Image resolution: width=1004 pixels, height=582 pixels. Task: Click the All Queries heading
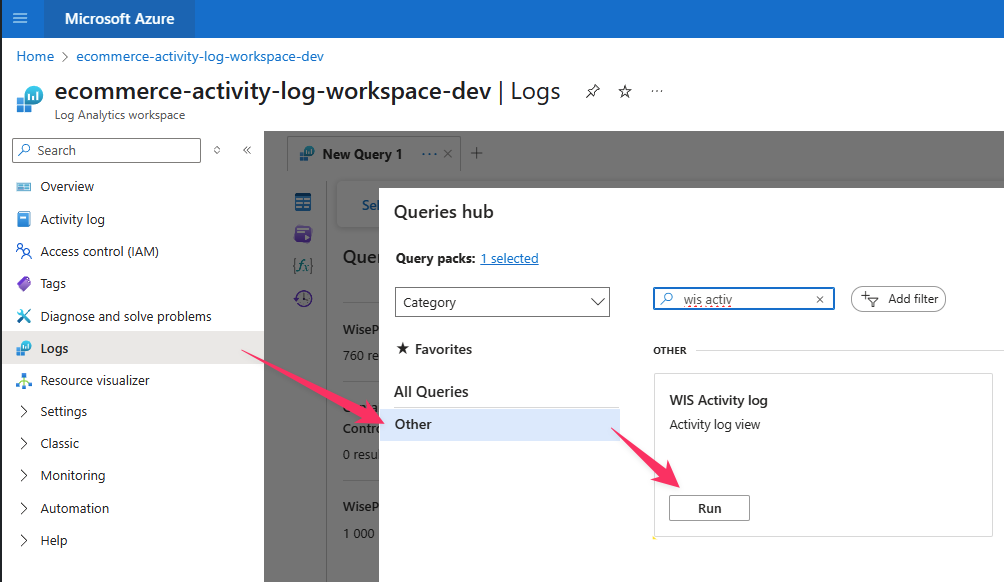click(x=431, y=392)
